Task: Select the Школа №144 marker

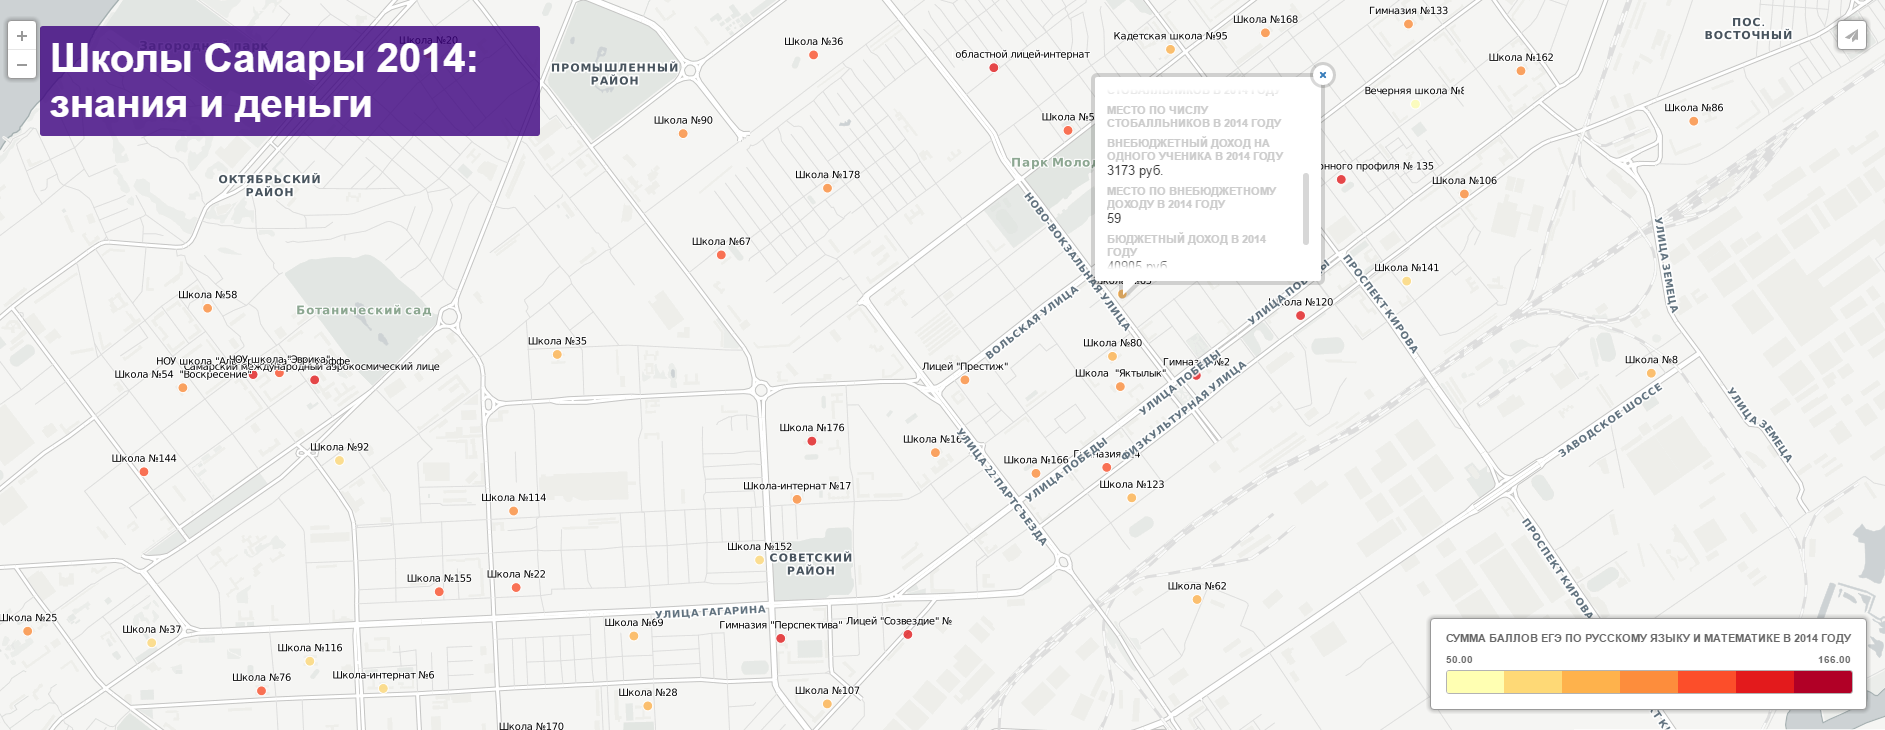Action: click(x=145, y=472)
